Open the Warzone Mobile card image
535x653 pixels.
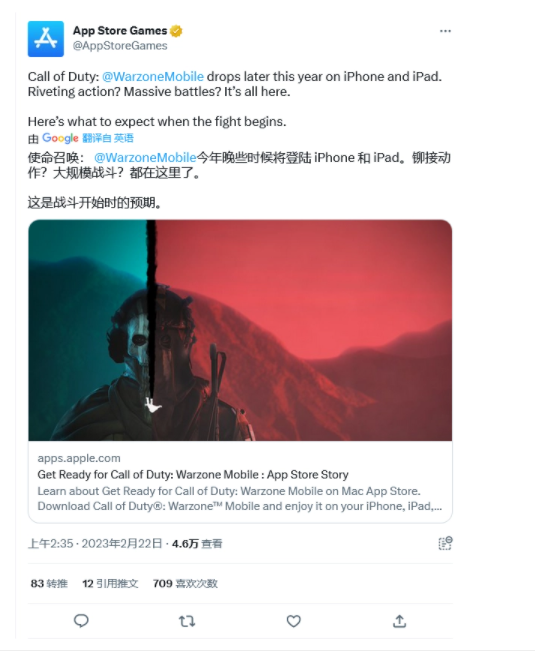pyautogui.click(x=240, y=330)
